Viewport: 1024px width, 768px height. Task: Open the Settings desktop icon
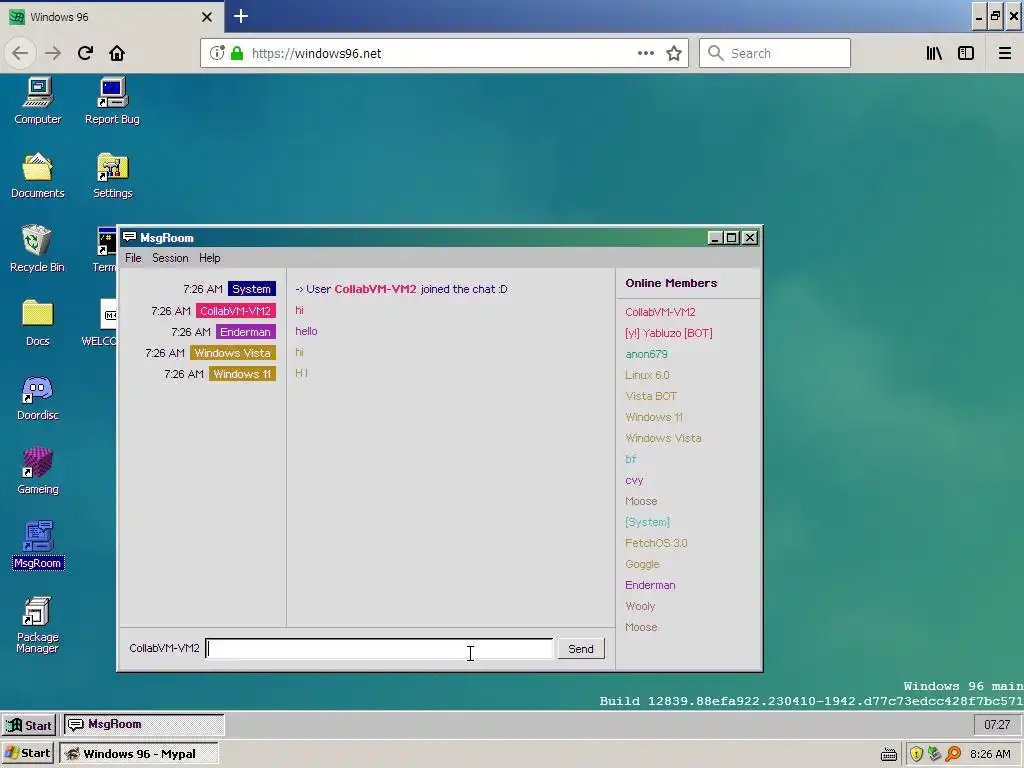pos(112,175)
